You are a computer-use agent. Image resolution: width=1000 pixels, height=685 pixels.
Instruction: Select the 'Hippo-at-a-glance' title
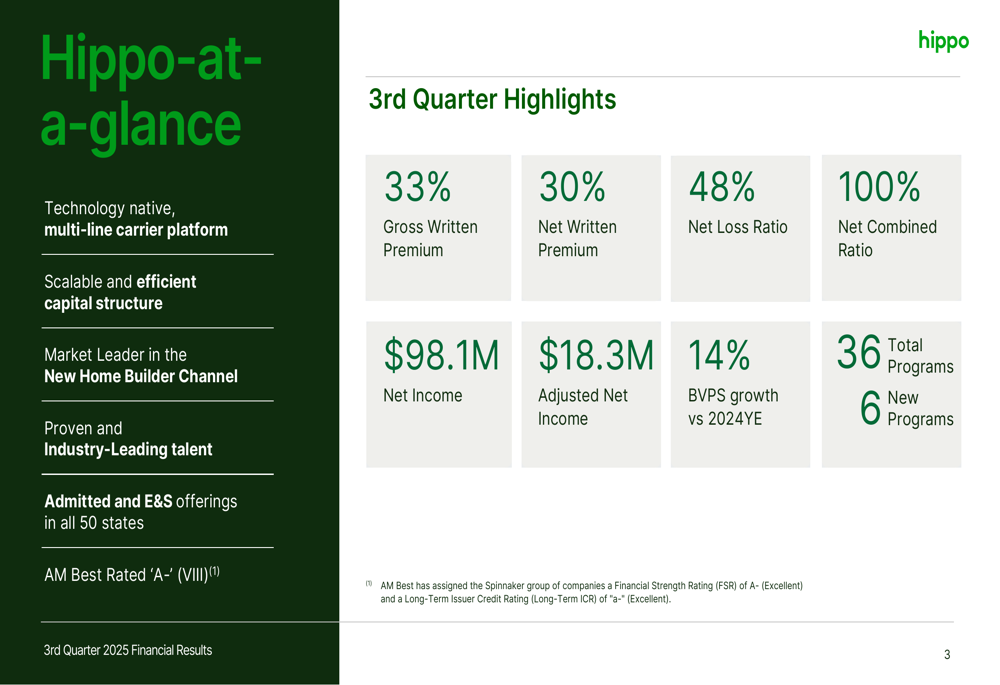click(150, 90)
